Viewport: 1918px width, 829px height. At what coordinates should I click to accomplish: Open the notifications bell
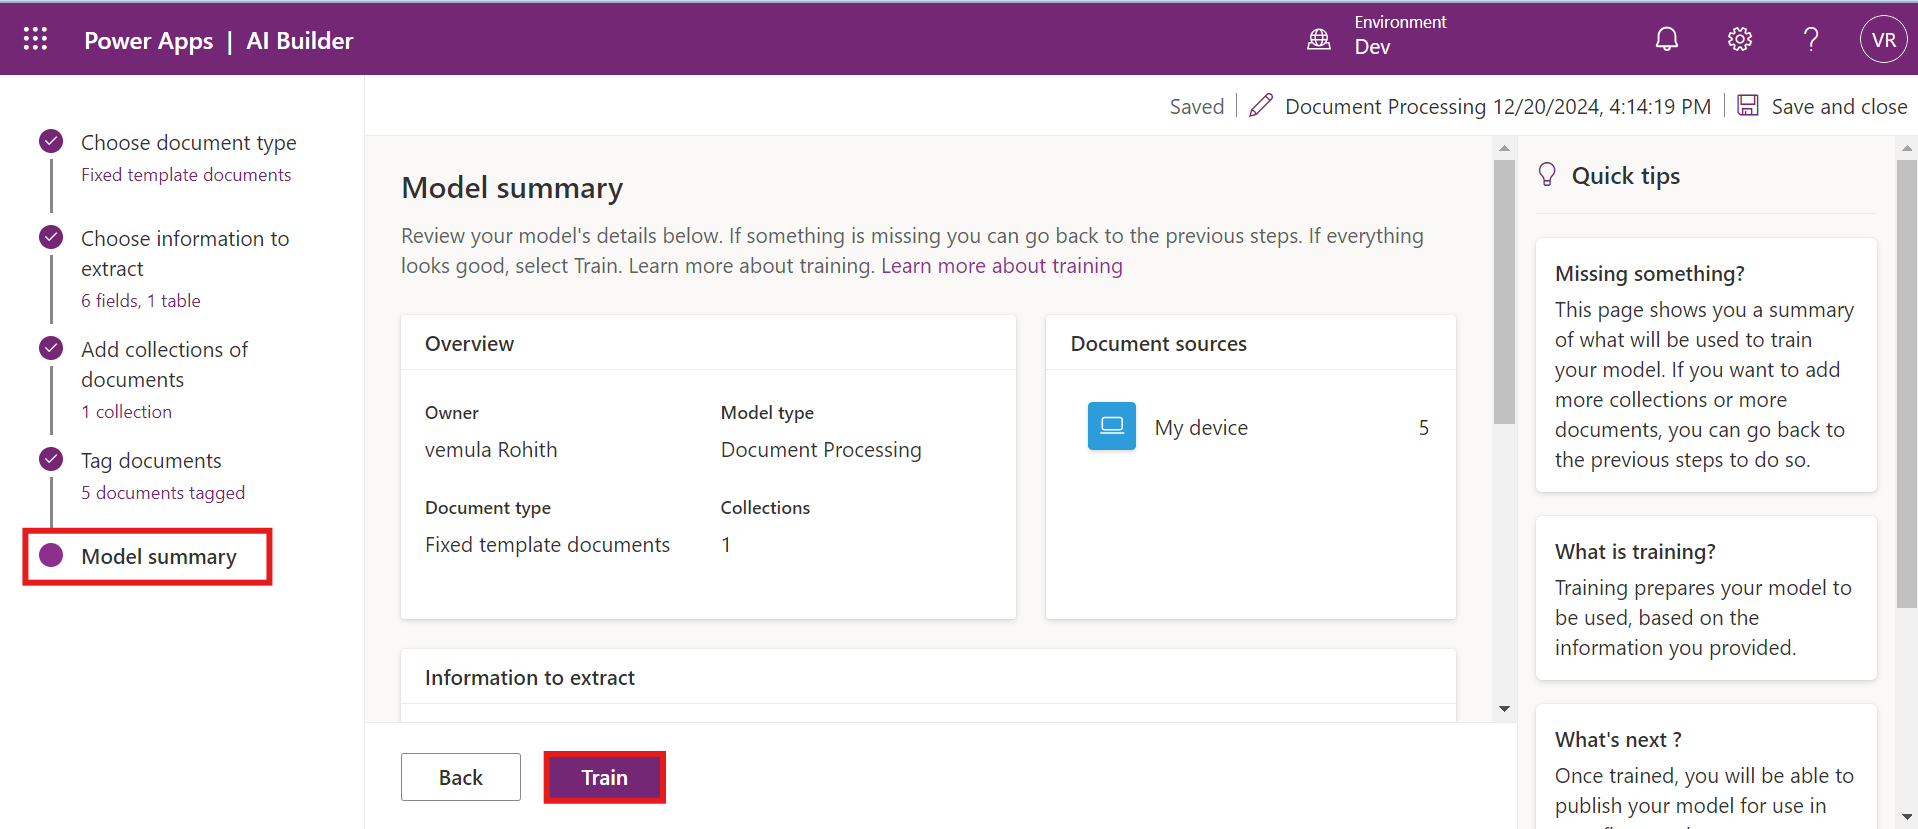tap(1666, 39)
